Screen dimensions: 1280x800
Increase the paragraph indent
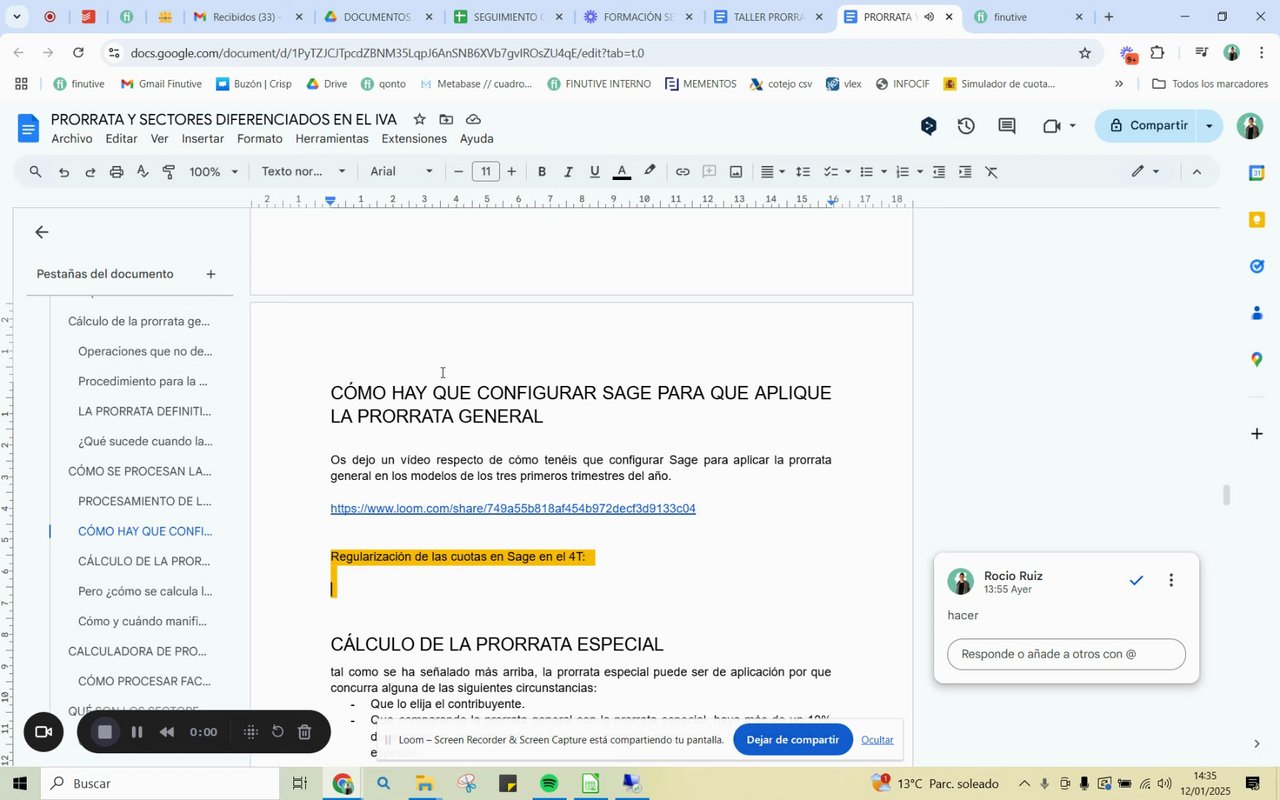point(965,172)
